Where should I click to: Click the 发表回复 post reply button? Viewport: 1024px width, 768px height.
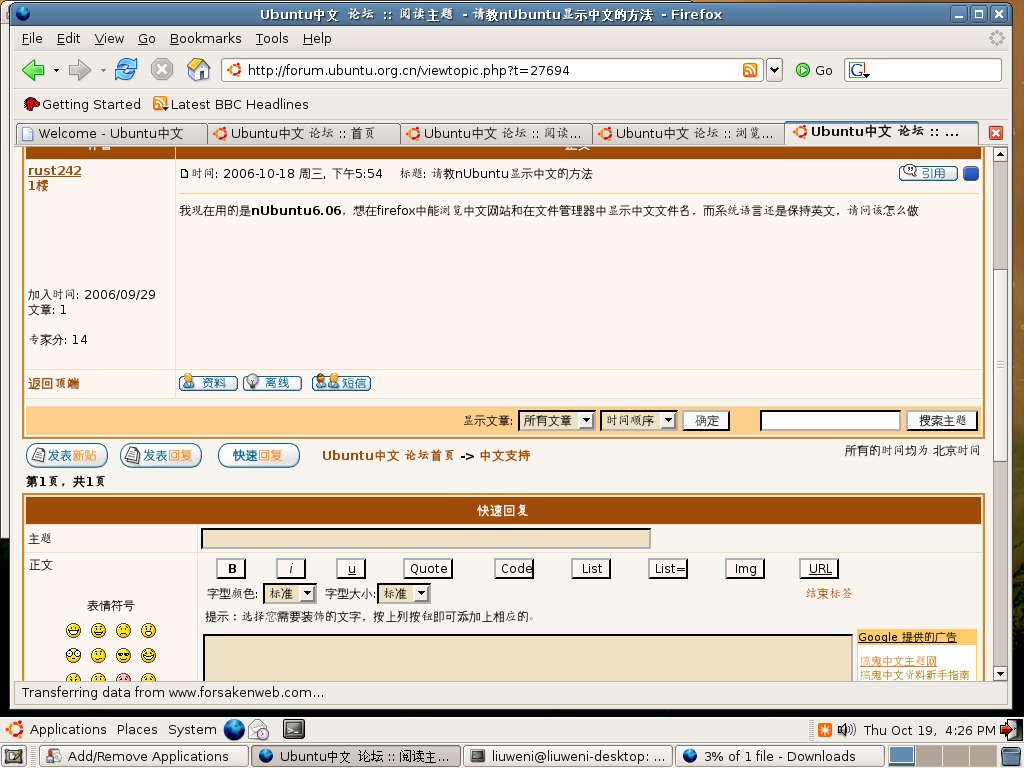click(161, 455)
